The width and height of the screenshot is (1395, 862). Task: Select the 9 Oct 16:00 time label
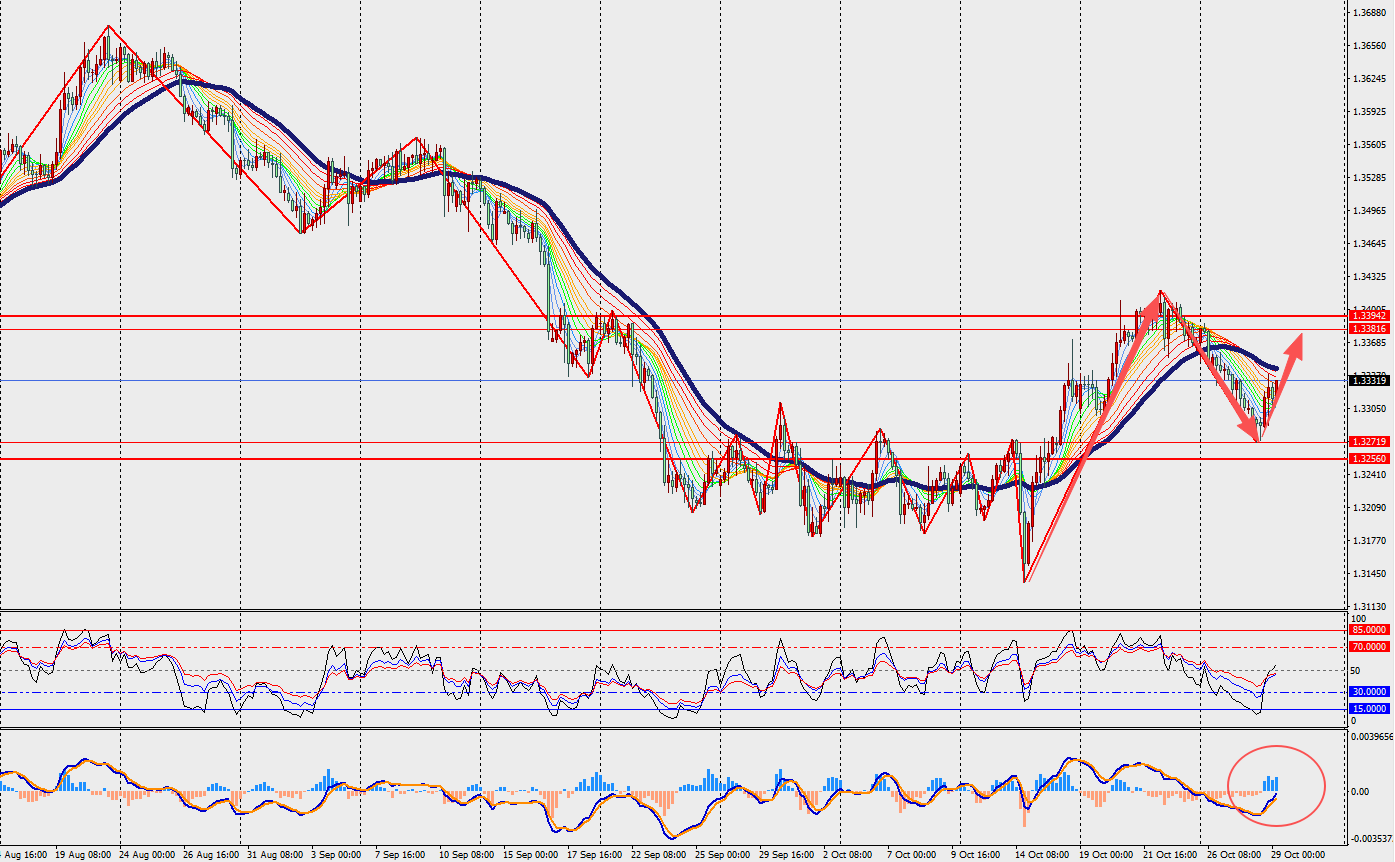click(975, 855)
